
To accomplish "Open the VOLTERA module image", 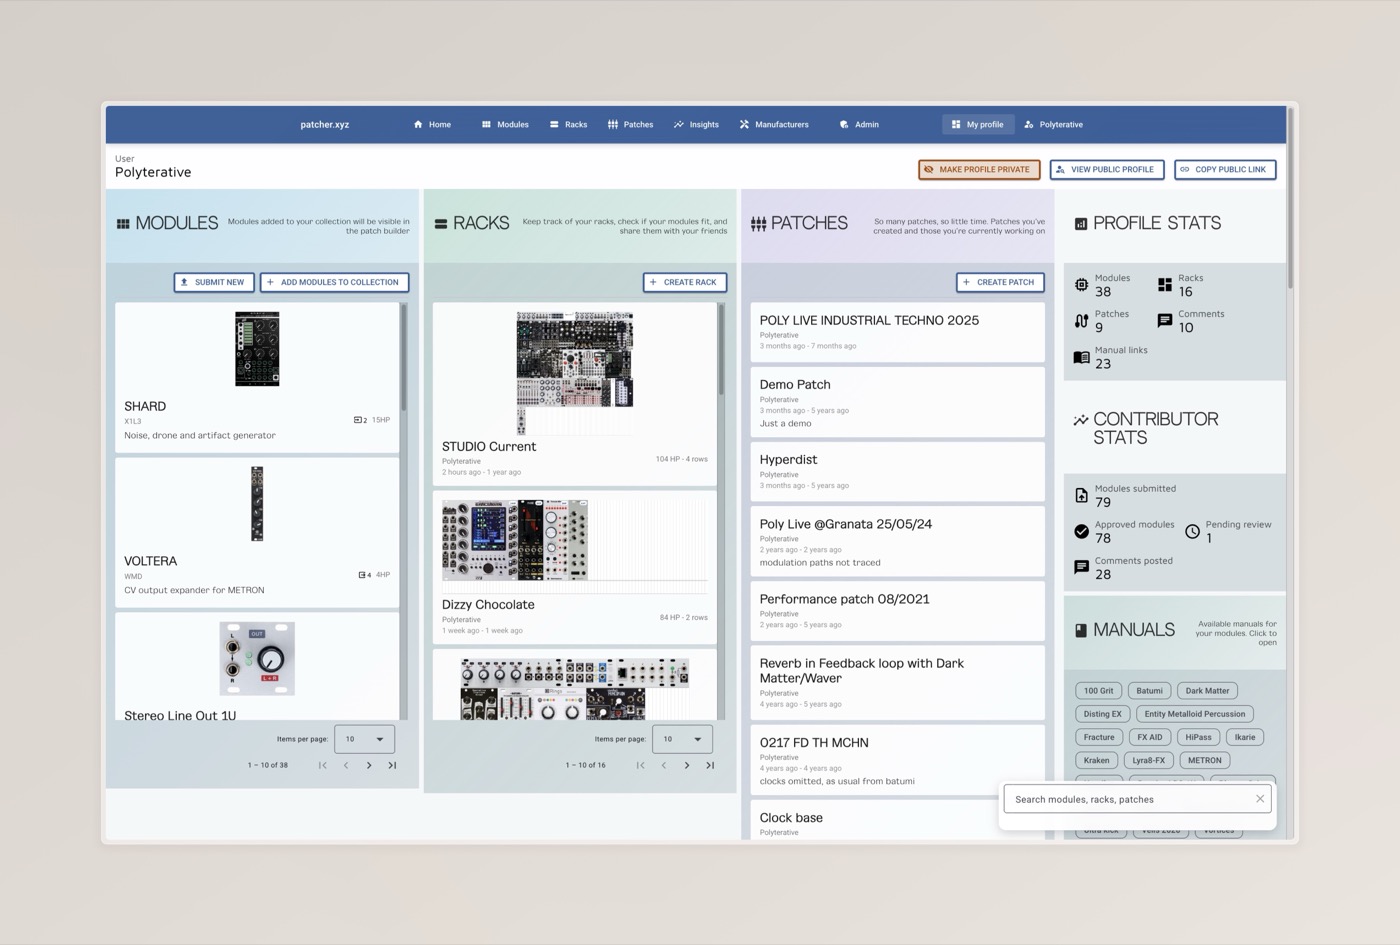I will [257, 504].
